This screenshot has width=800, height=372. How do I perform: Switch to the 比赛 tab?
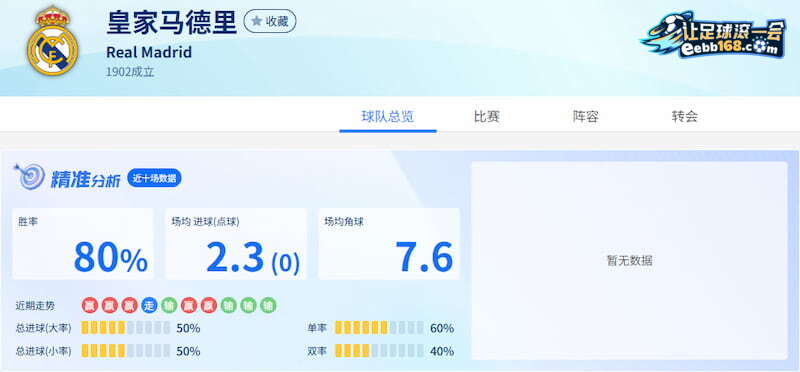click(486, 117)
